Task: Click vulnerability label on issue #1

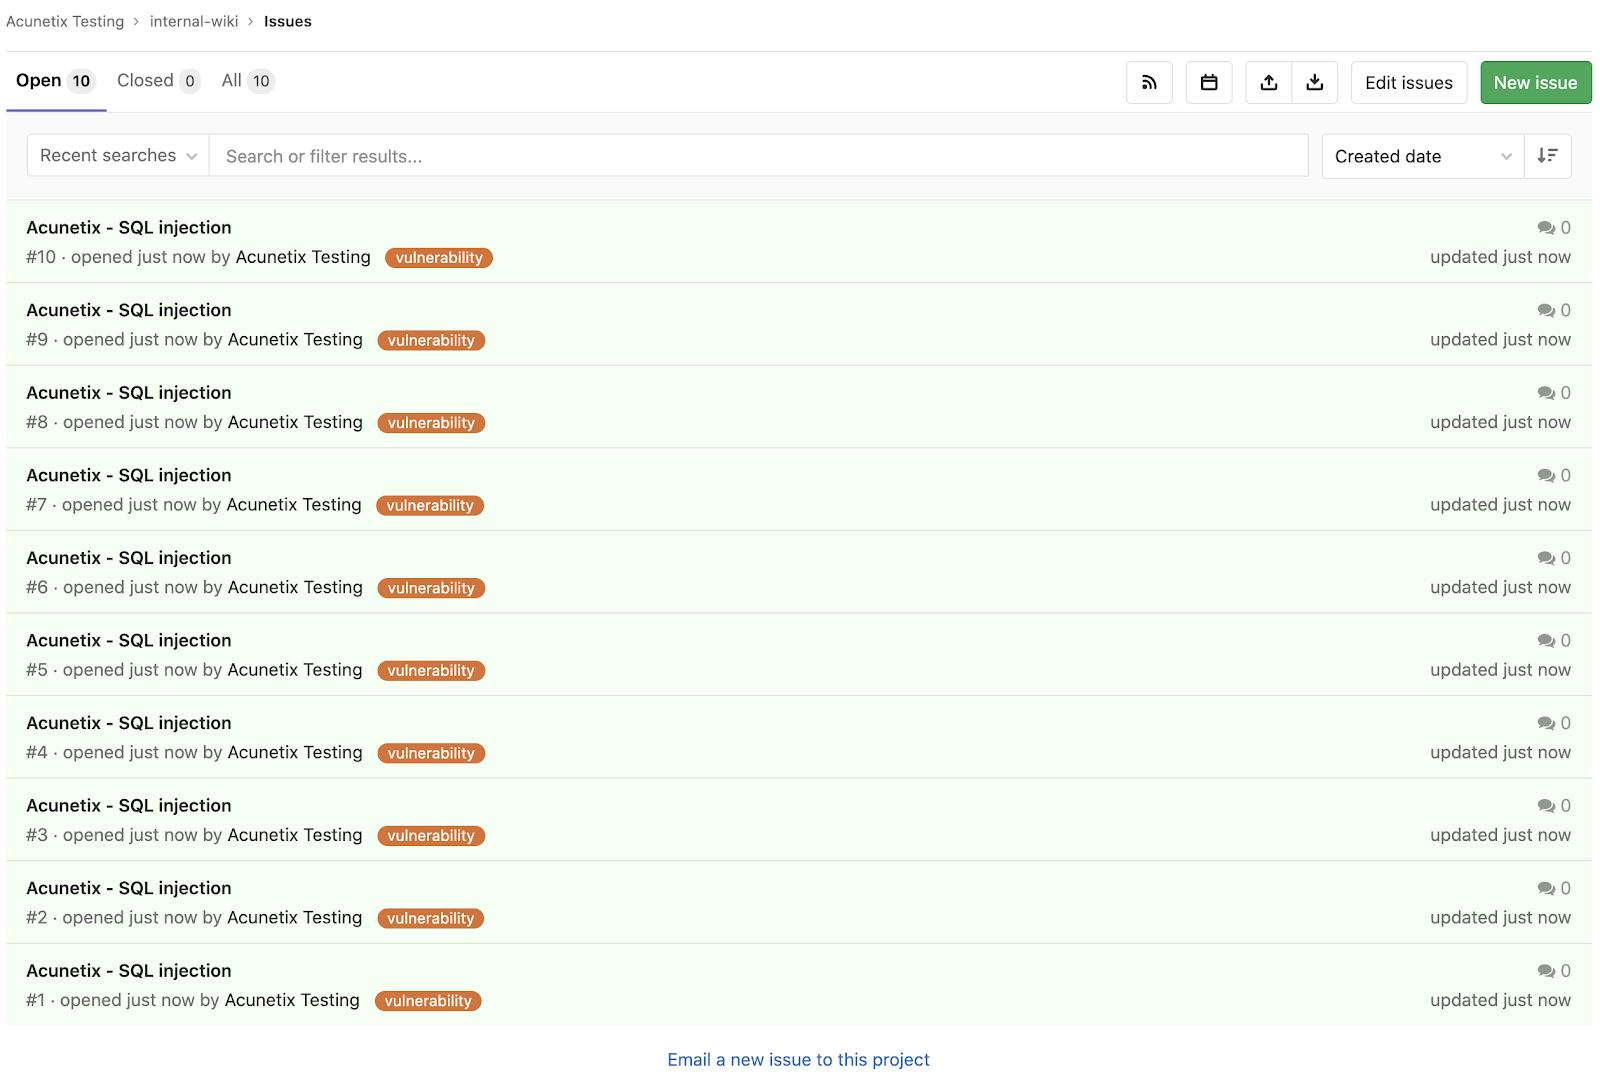Action: pyautogui.click(x=428, y=1001)
